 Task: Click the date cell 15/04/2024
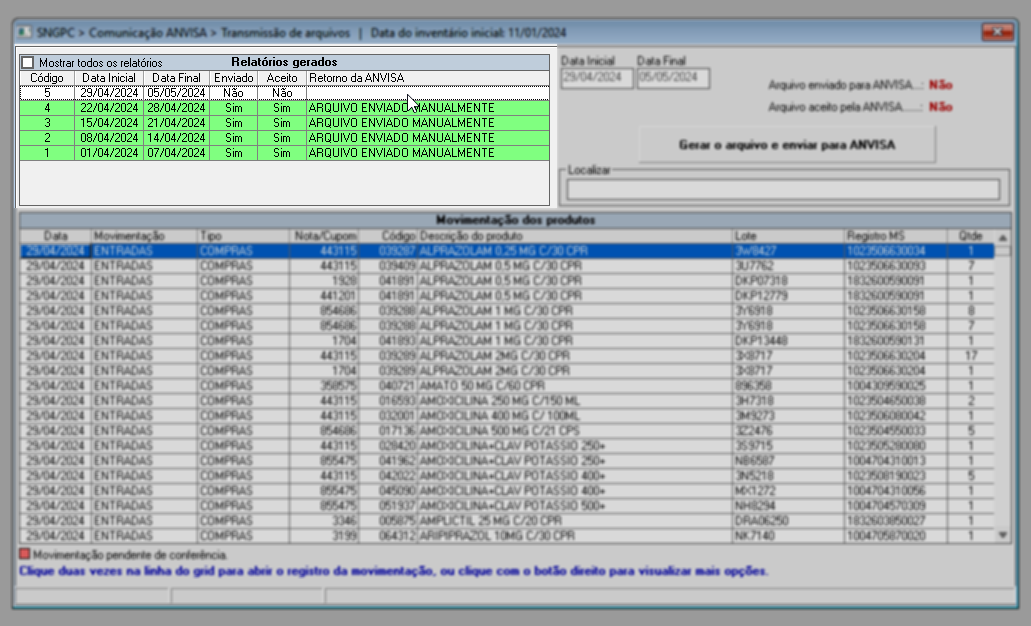109,123
